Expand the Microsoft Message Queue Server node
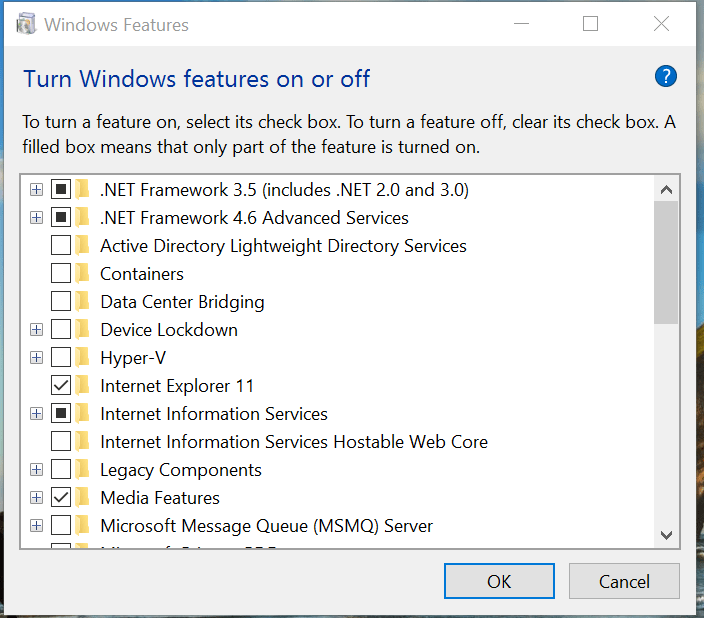 tap(36, 525)
